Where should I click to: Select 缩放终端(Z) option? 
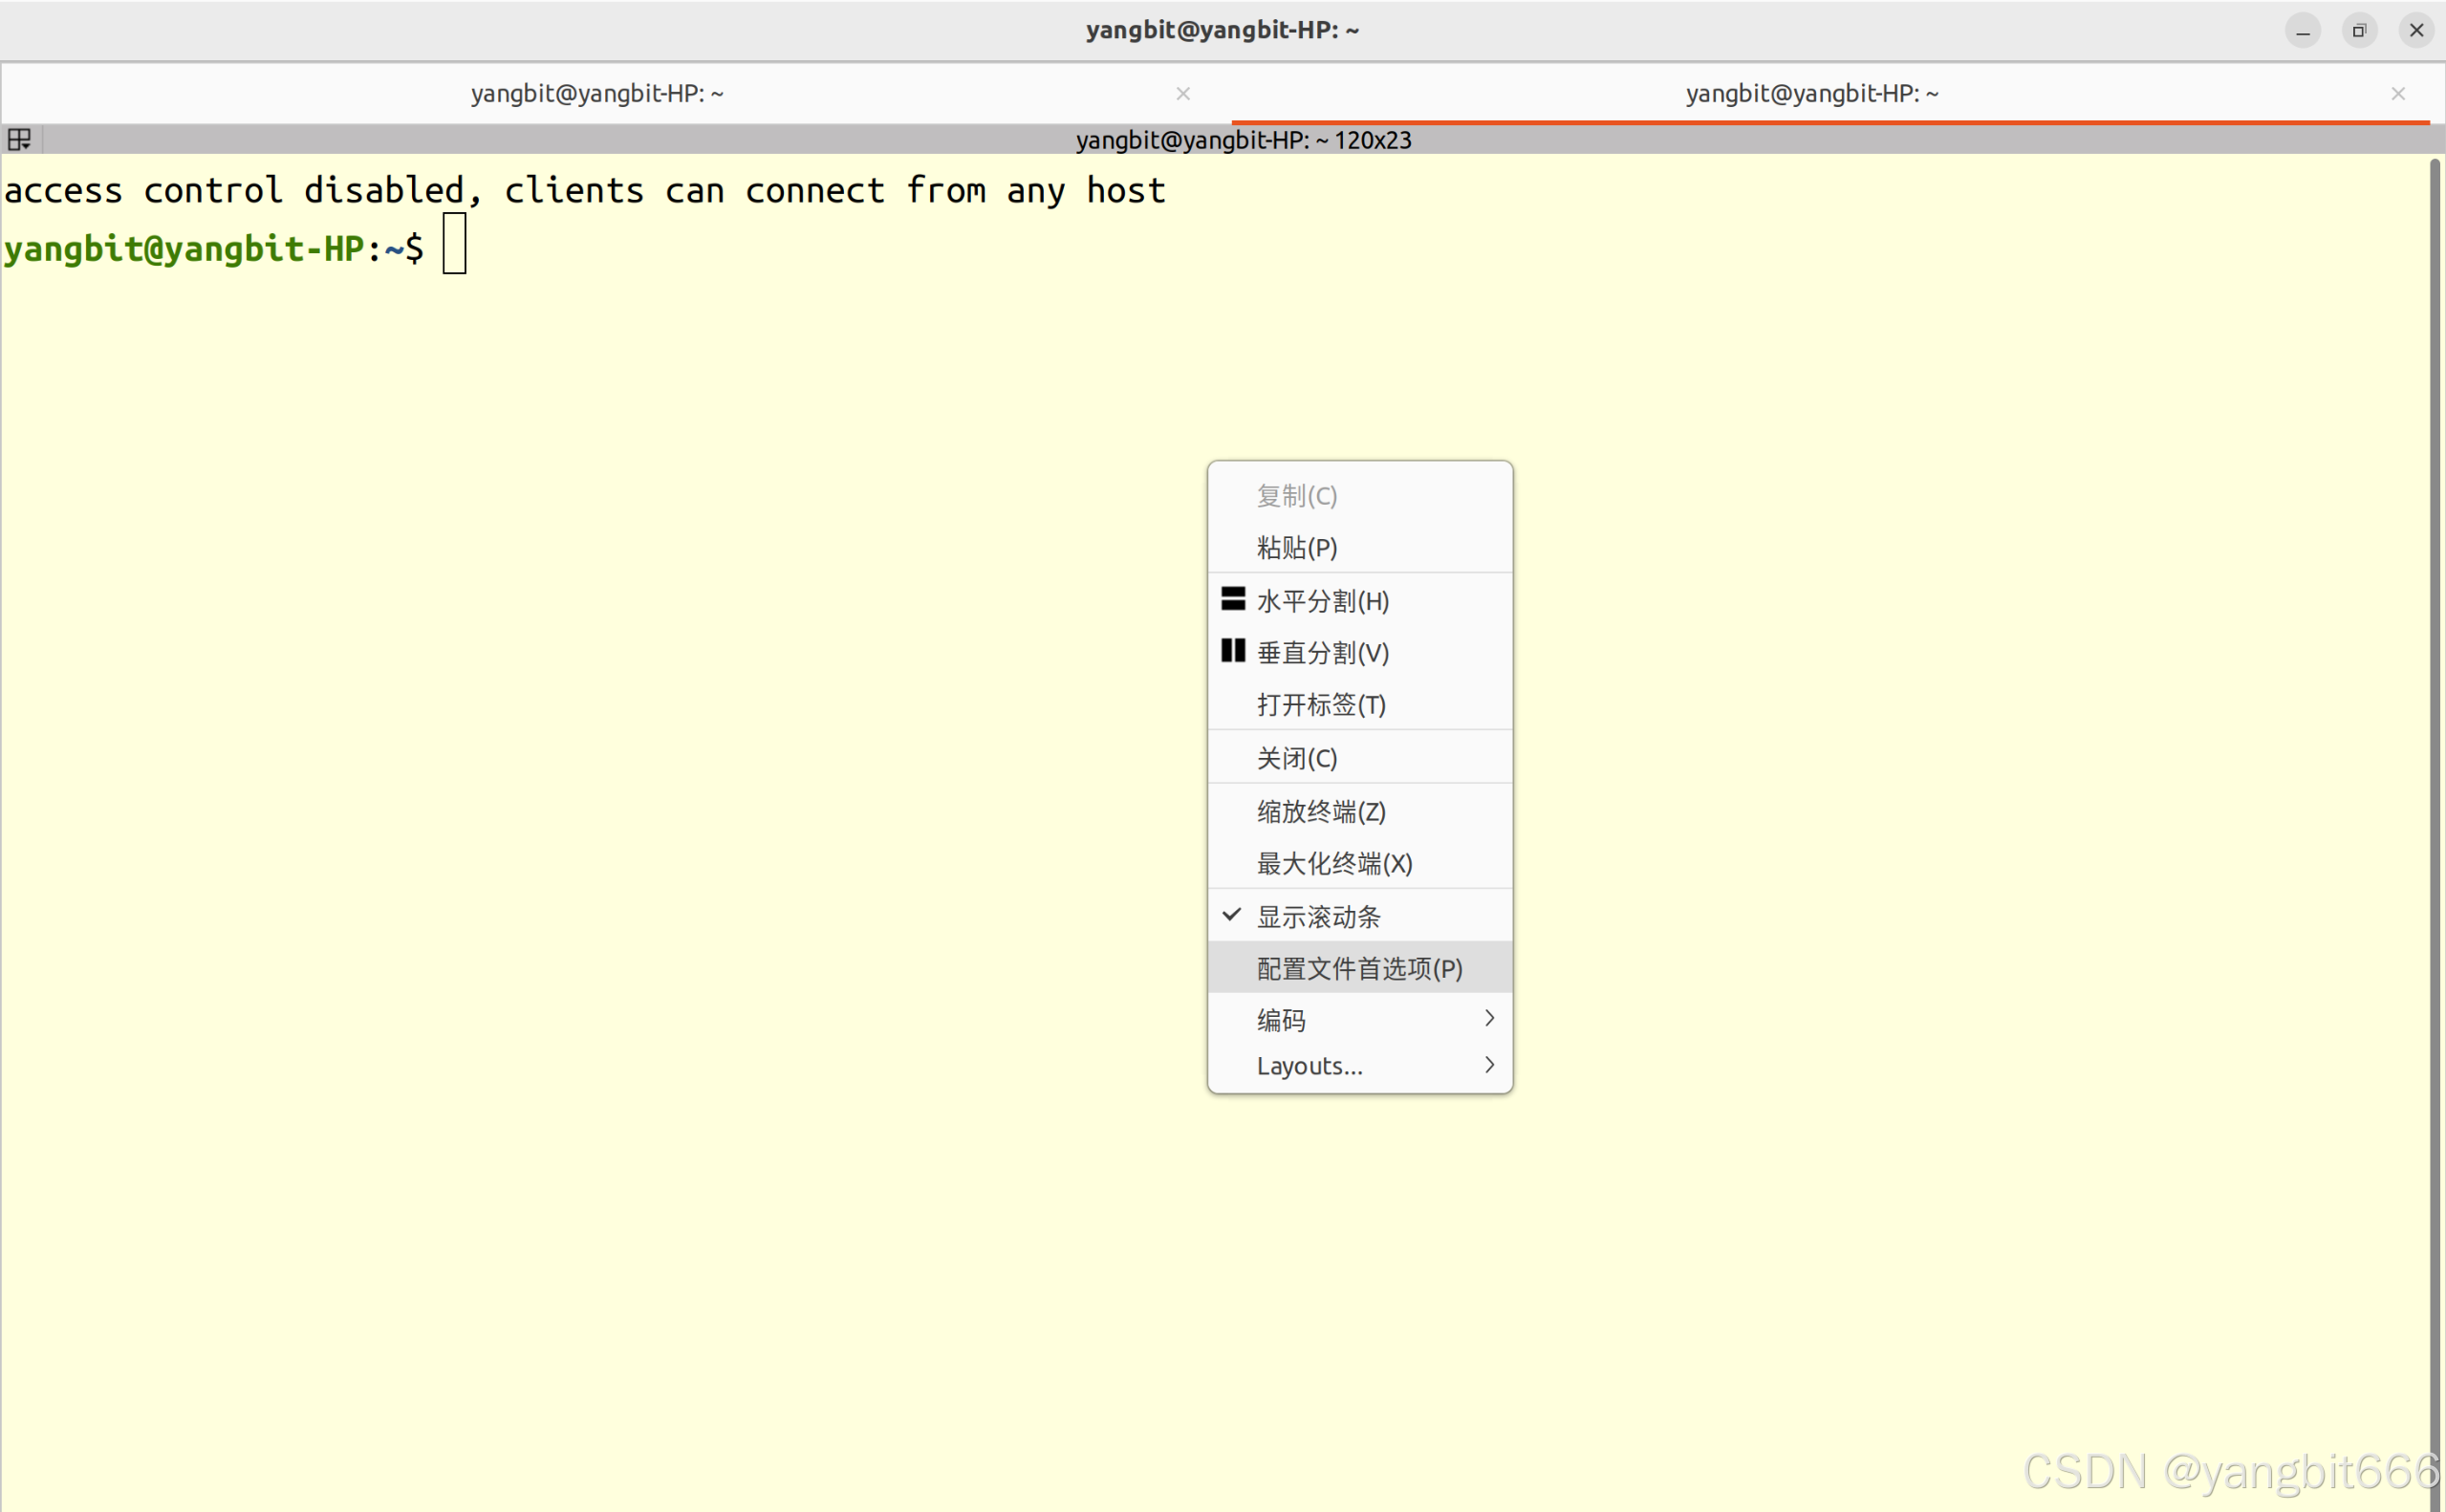tap(1320, 810)
